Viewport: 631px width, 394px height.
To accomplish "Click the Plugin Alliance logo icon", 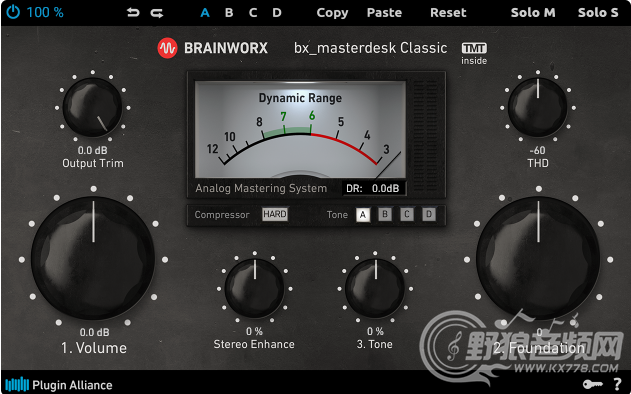I will pos(17,384).
